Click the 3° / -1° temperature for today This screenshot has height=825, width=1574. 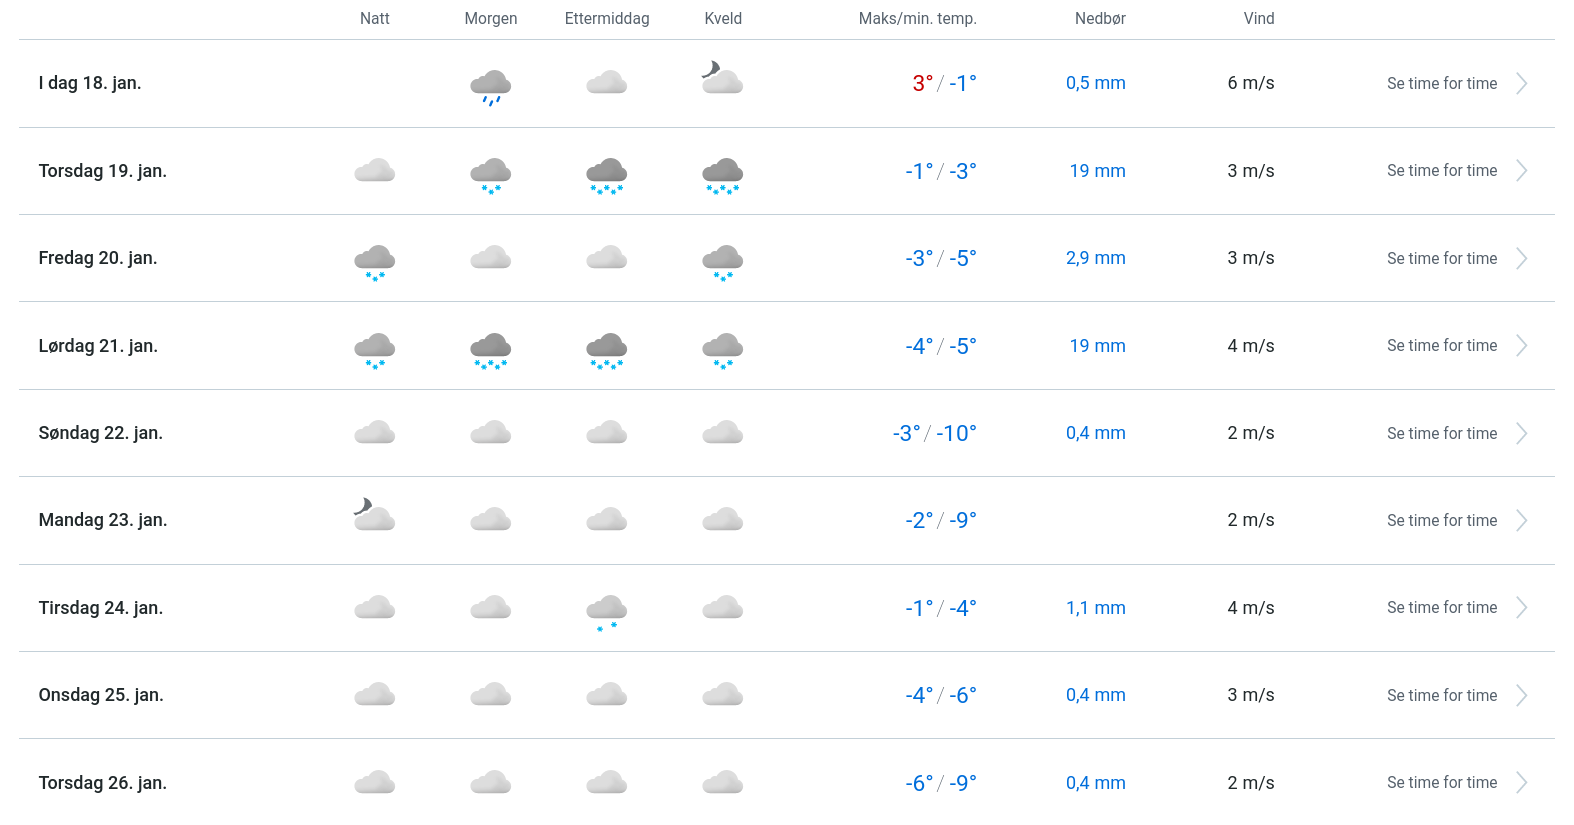tap(943, 84)
